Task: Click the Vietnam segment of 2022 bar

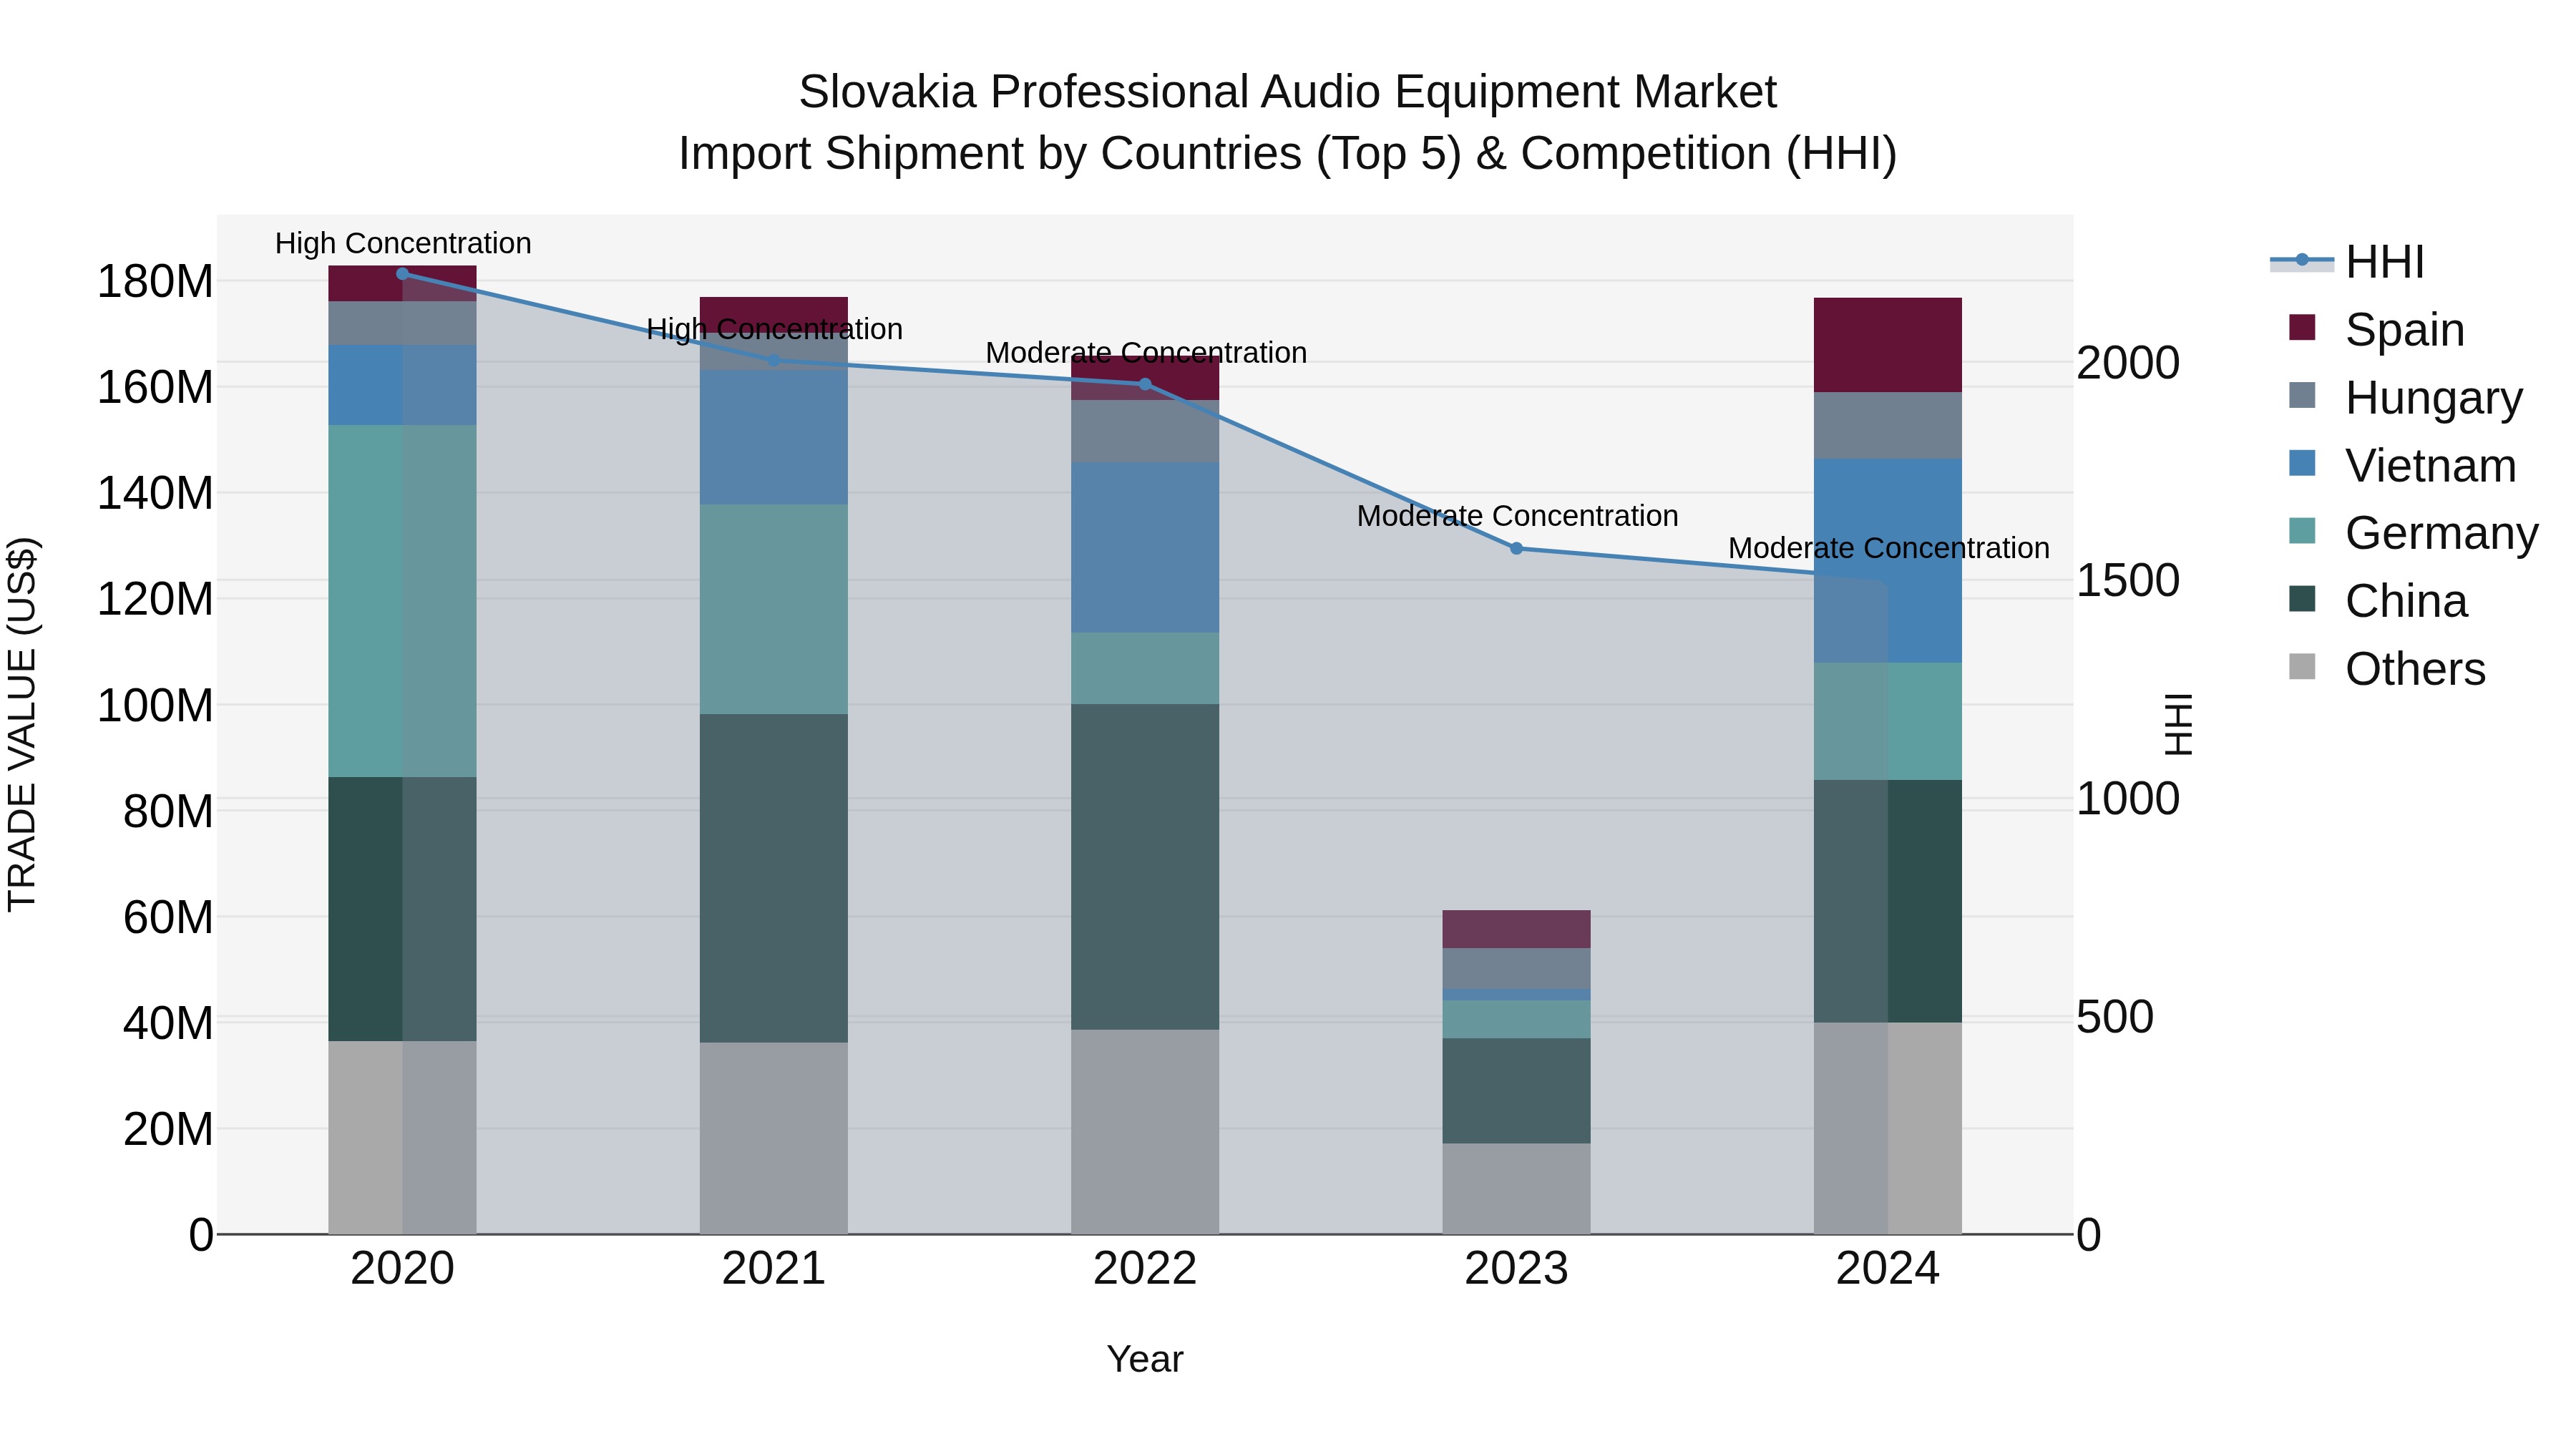Action: tap(1145, 547)
